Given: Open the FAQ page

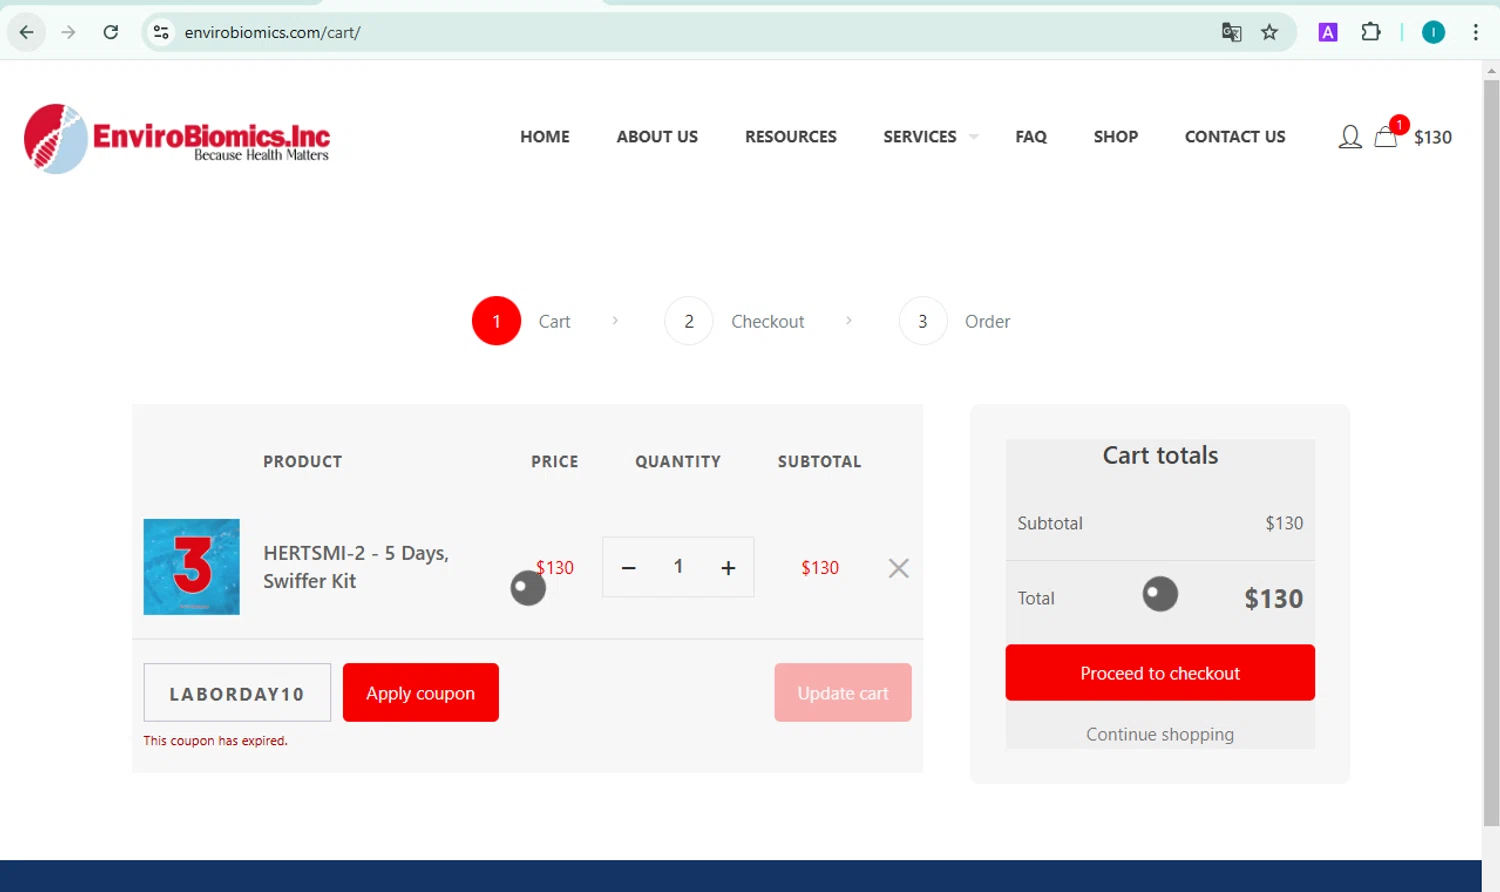Looking at the screenshot, I should 1031,137.
